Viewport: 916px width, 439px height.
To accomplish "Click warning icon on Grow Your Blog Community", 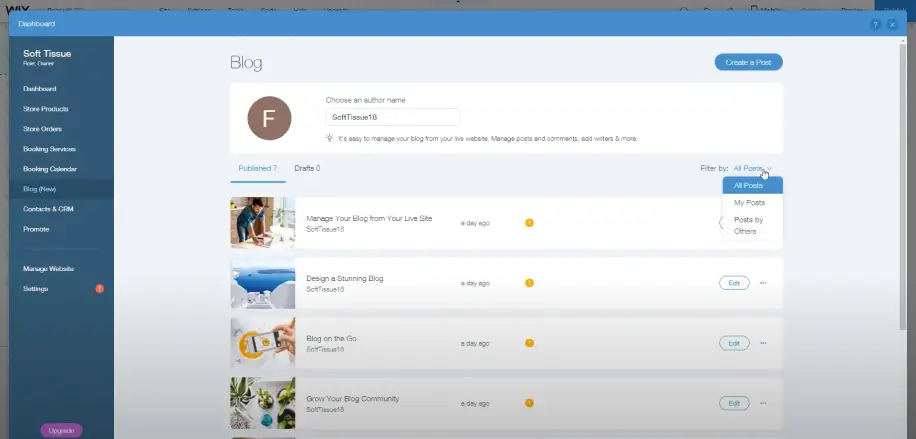I will click(529, 403).
